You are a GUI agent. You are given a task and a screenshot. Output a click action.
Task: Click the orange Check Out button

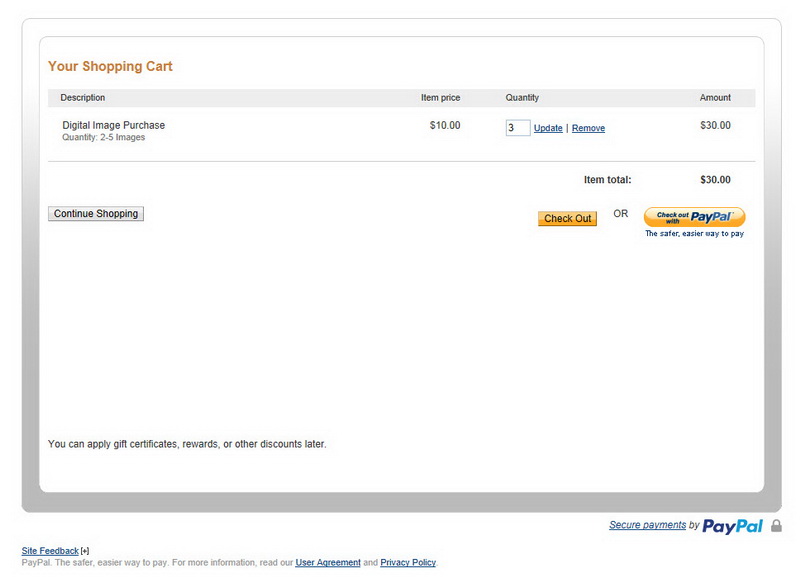click(567, 218)
